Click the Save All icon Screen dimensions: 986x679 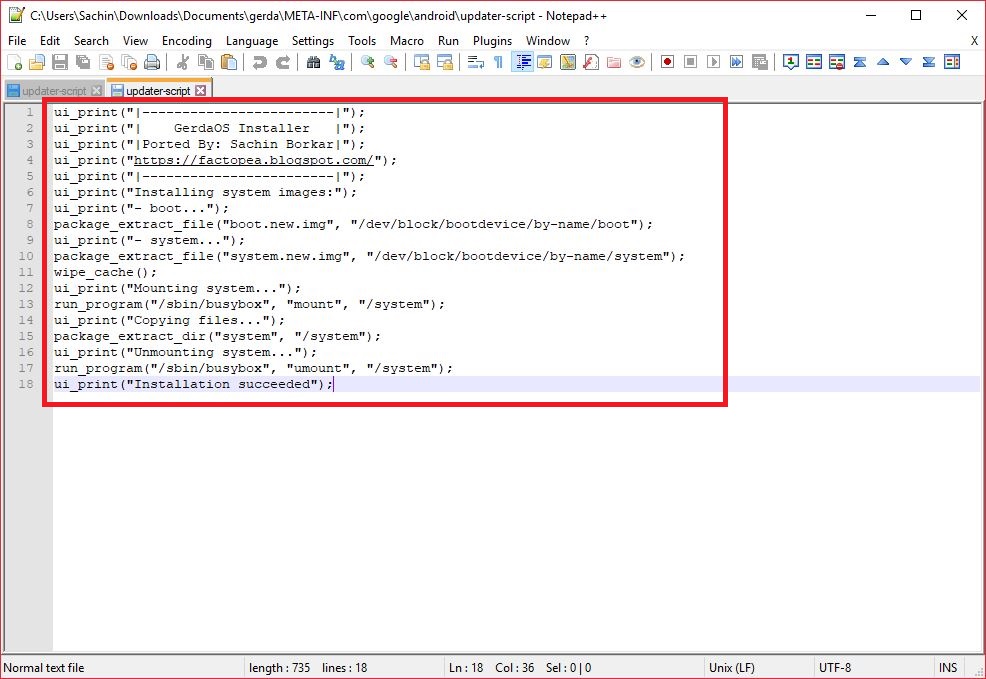(83, 62)
